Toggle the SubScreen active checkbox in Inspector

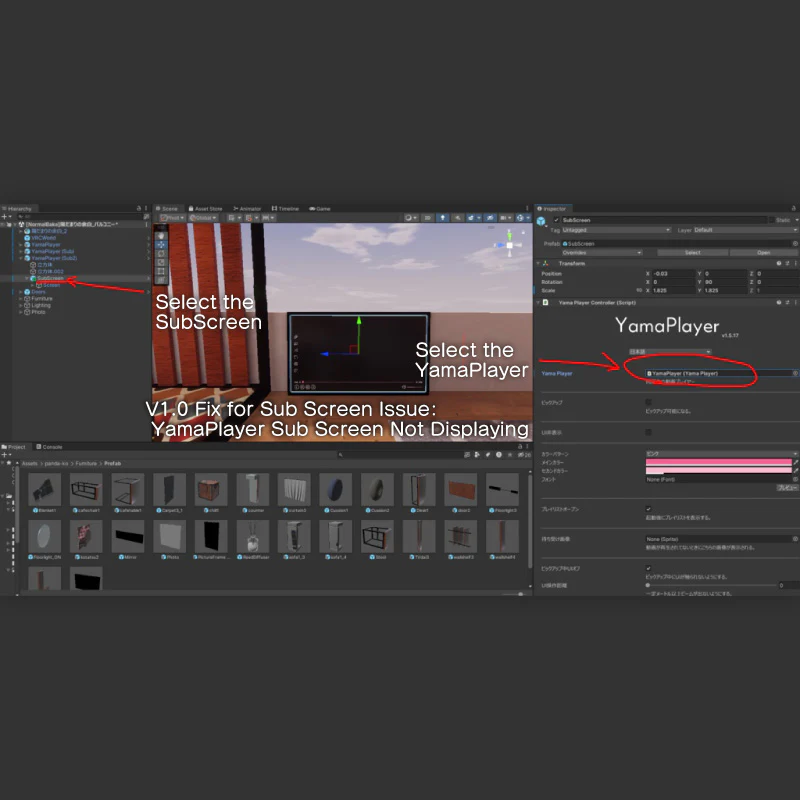[x=556, y=220]
